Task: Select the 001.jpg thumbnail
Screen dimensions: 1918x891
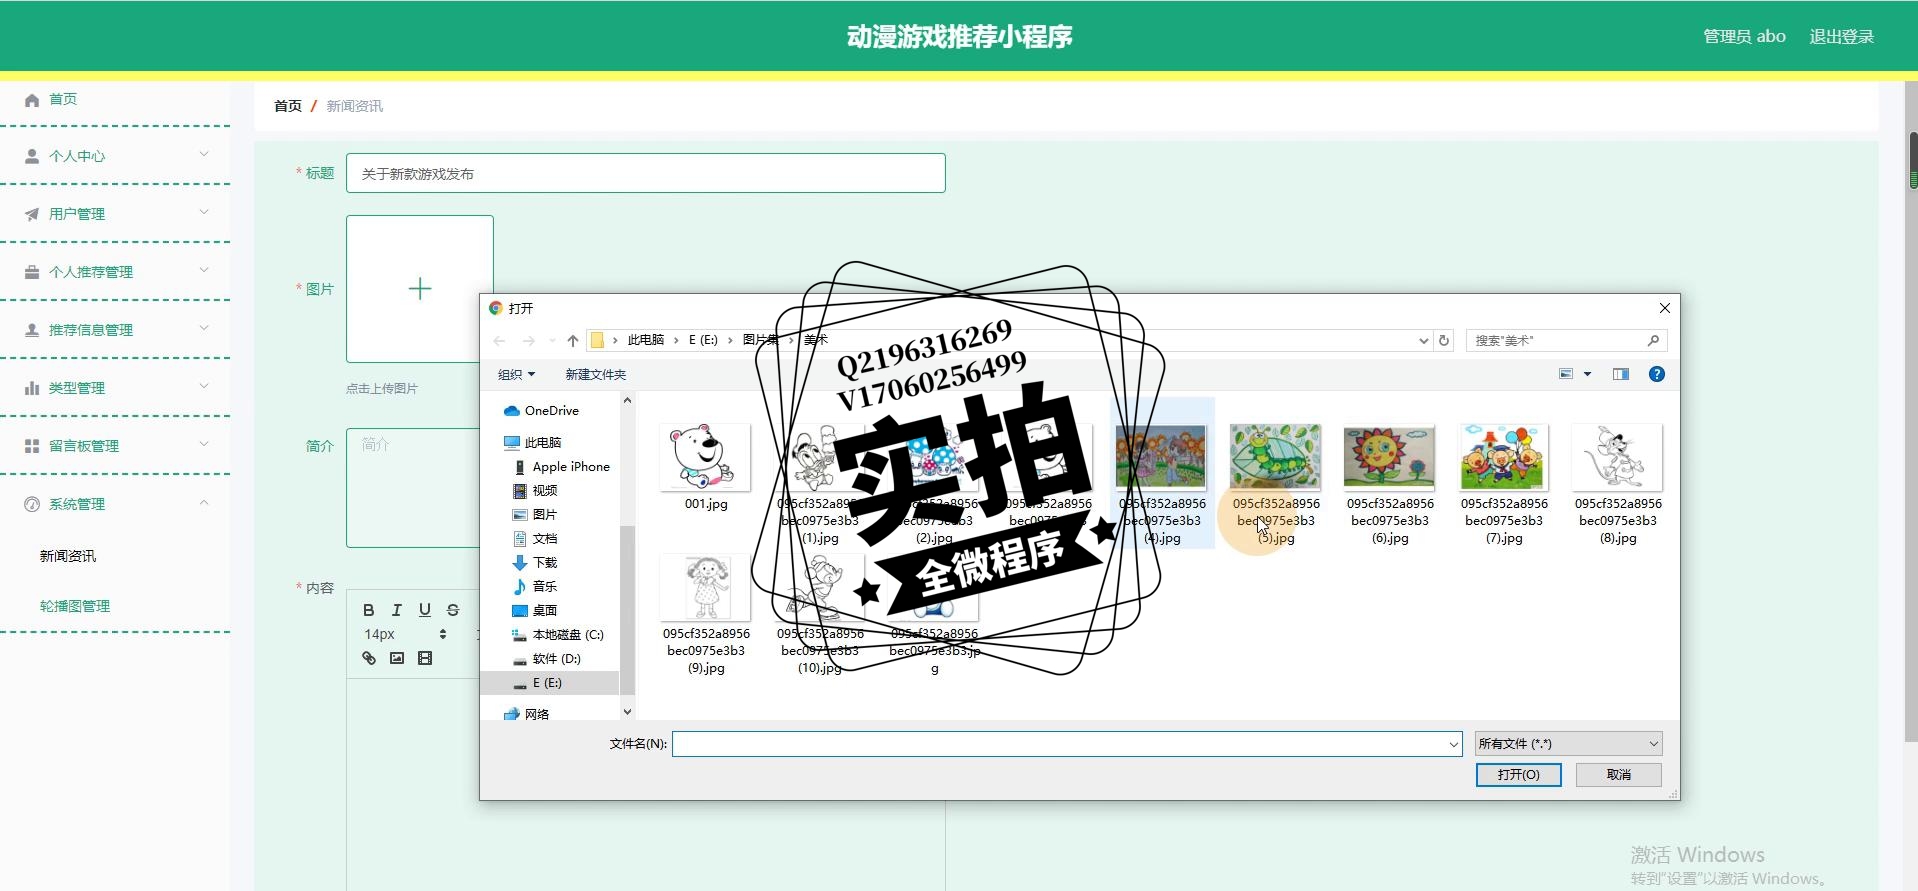Action: [706, 458]
